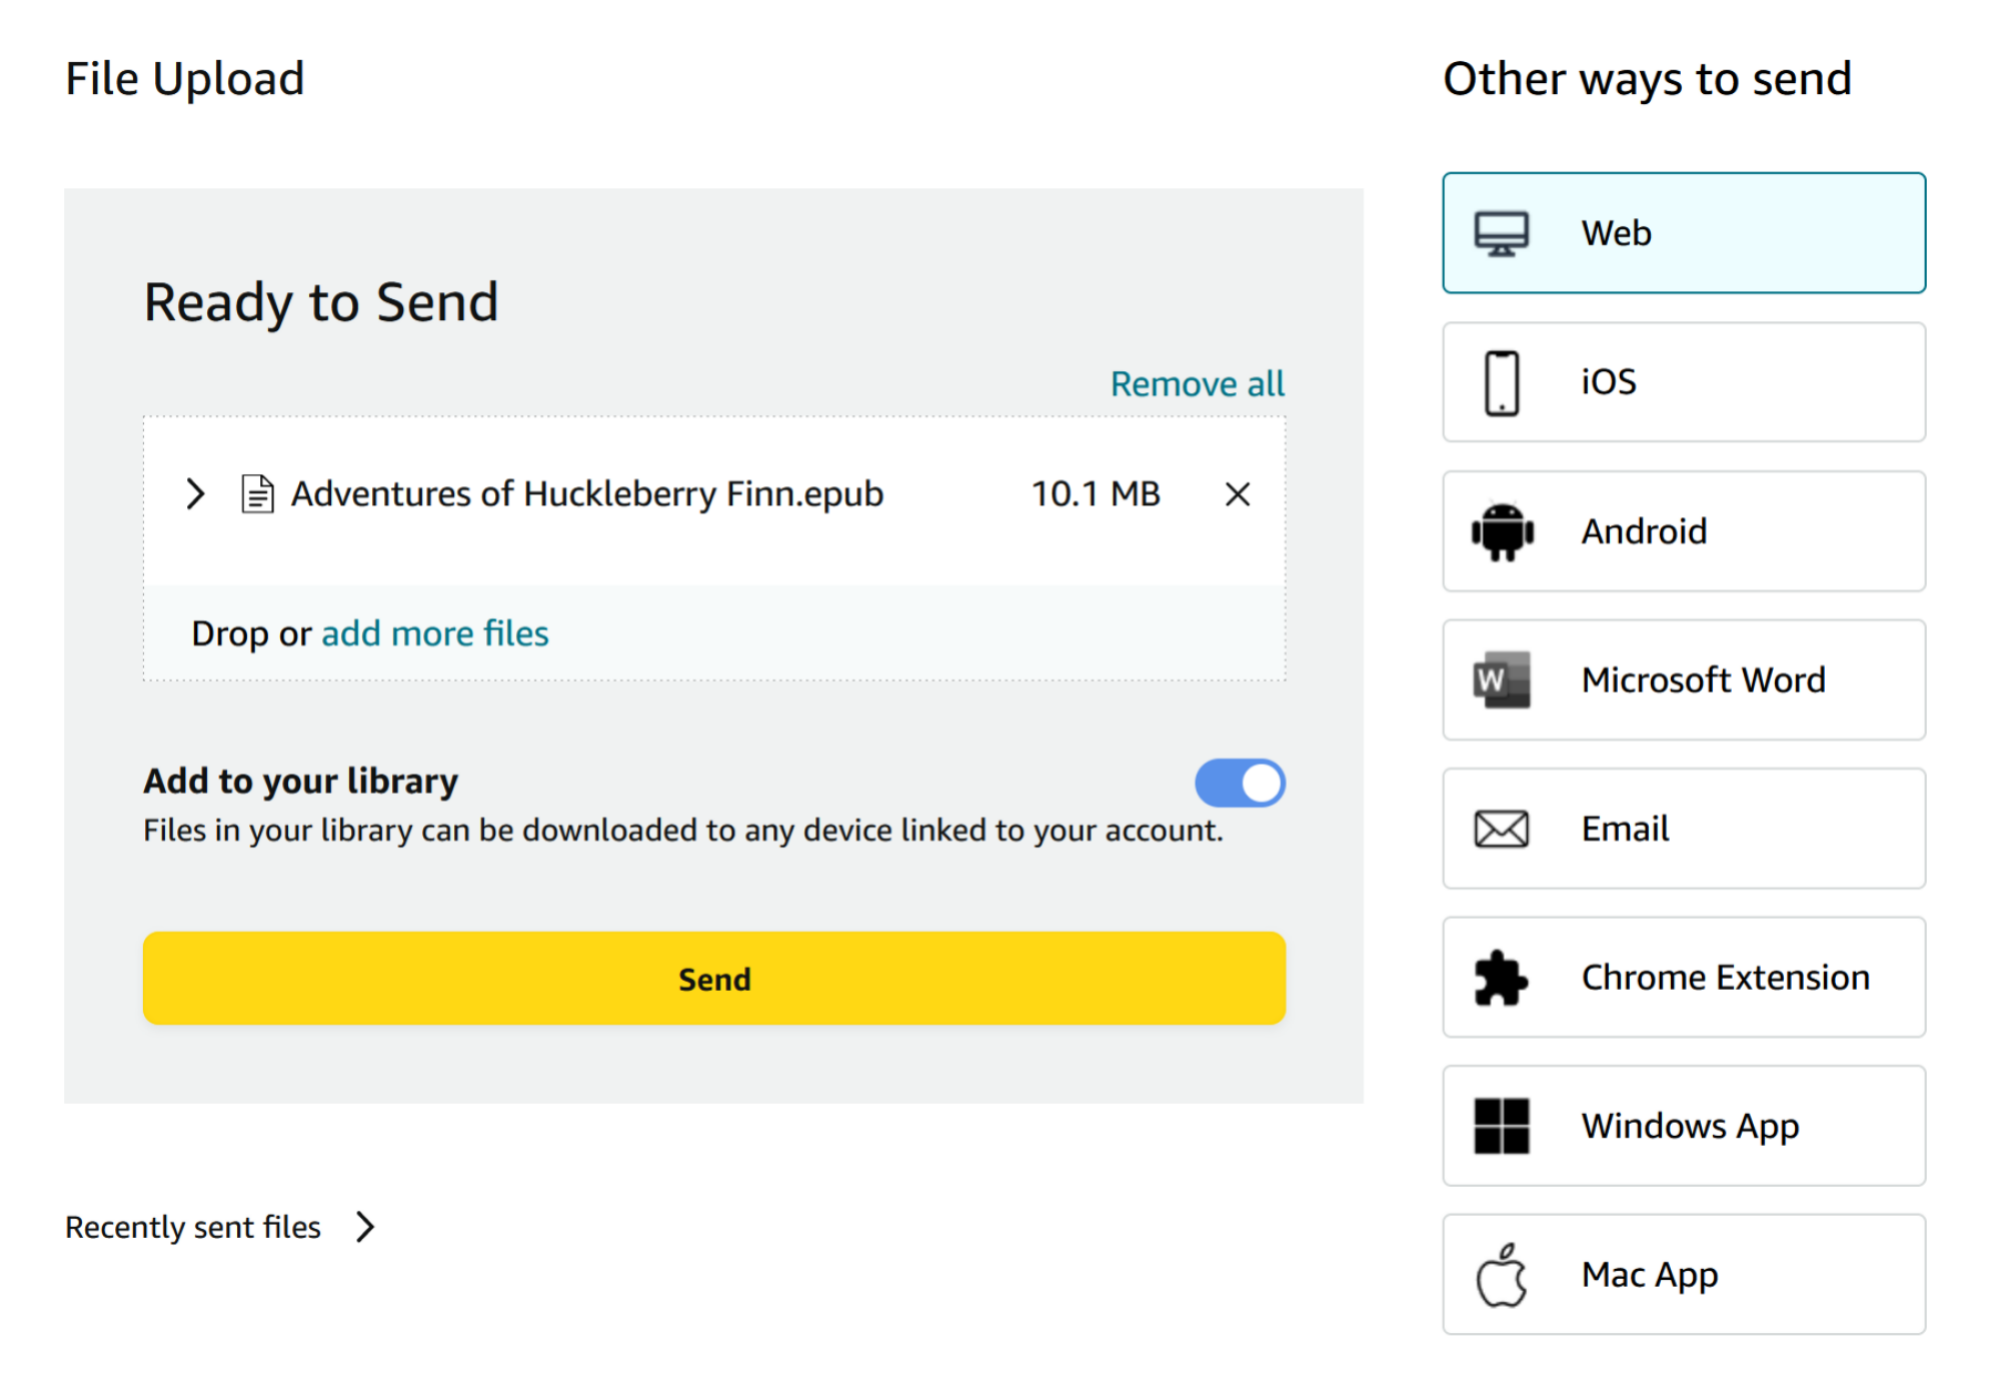Expand details for Adventures of Huckleberry Finn.epub
The image size is (2000, 1373).
click(x=194, y=493)
